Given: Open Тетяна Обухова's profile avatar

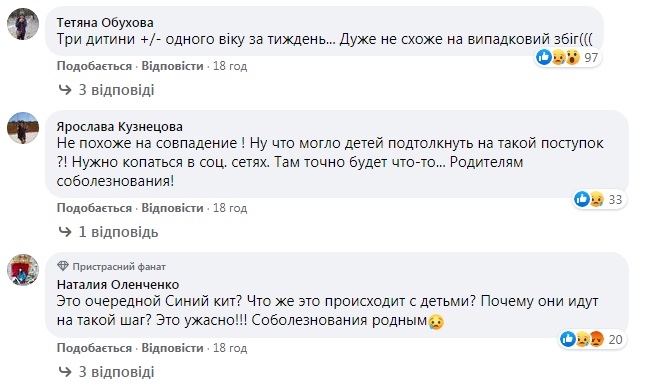Looking at the screenshot, I should tap(23, 24).
